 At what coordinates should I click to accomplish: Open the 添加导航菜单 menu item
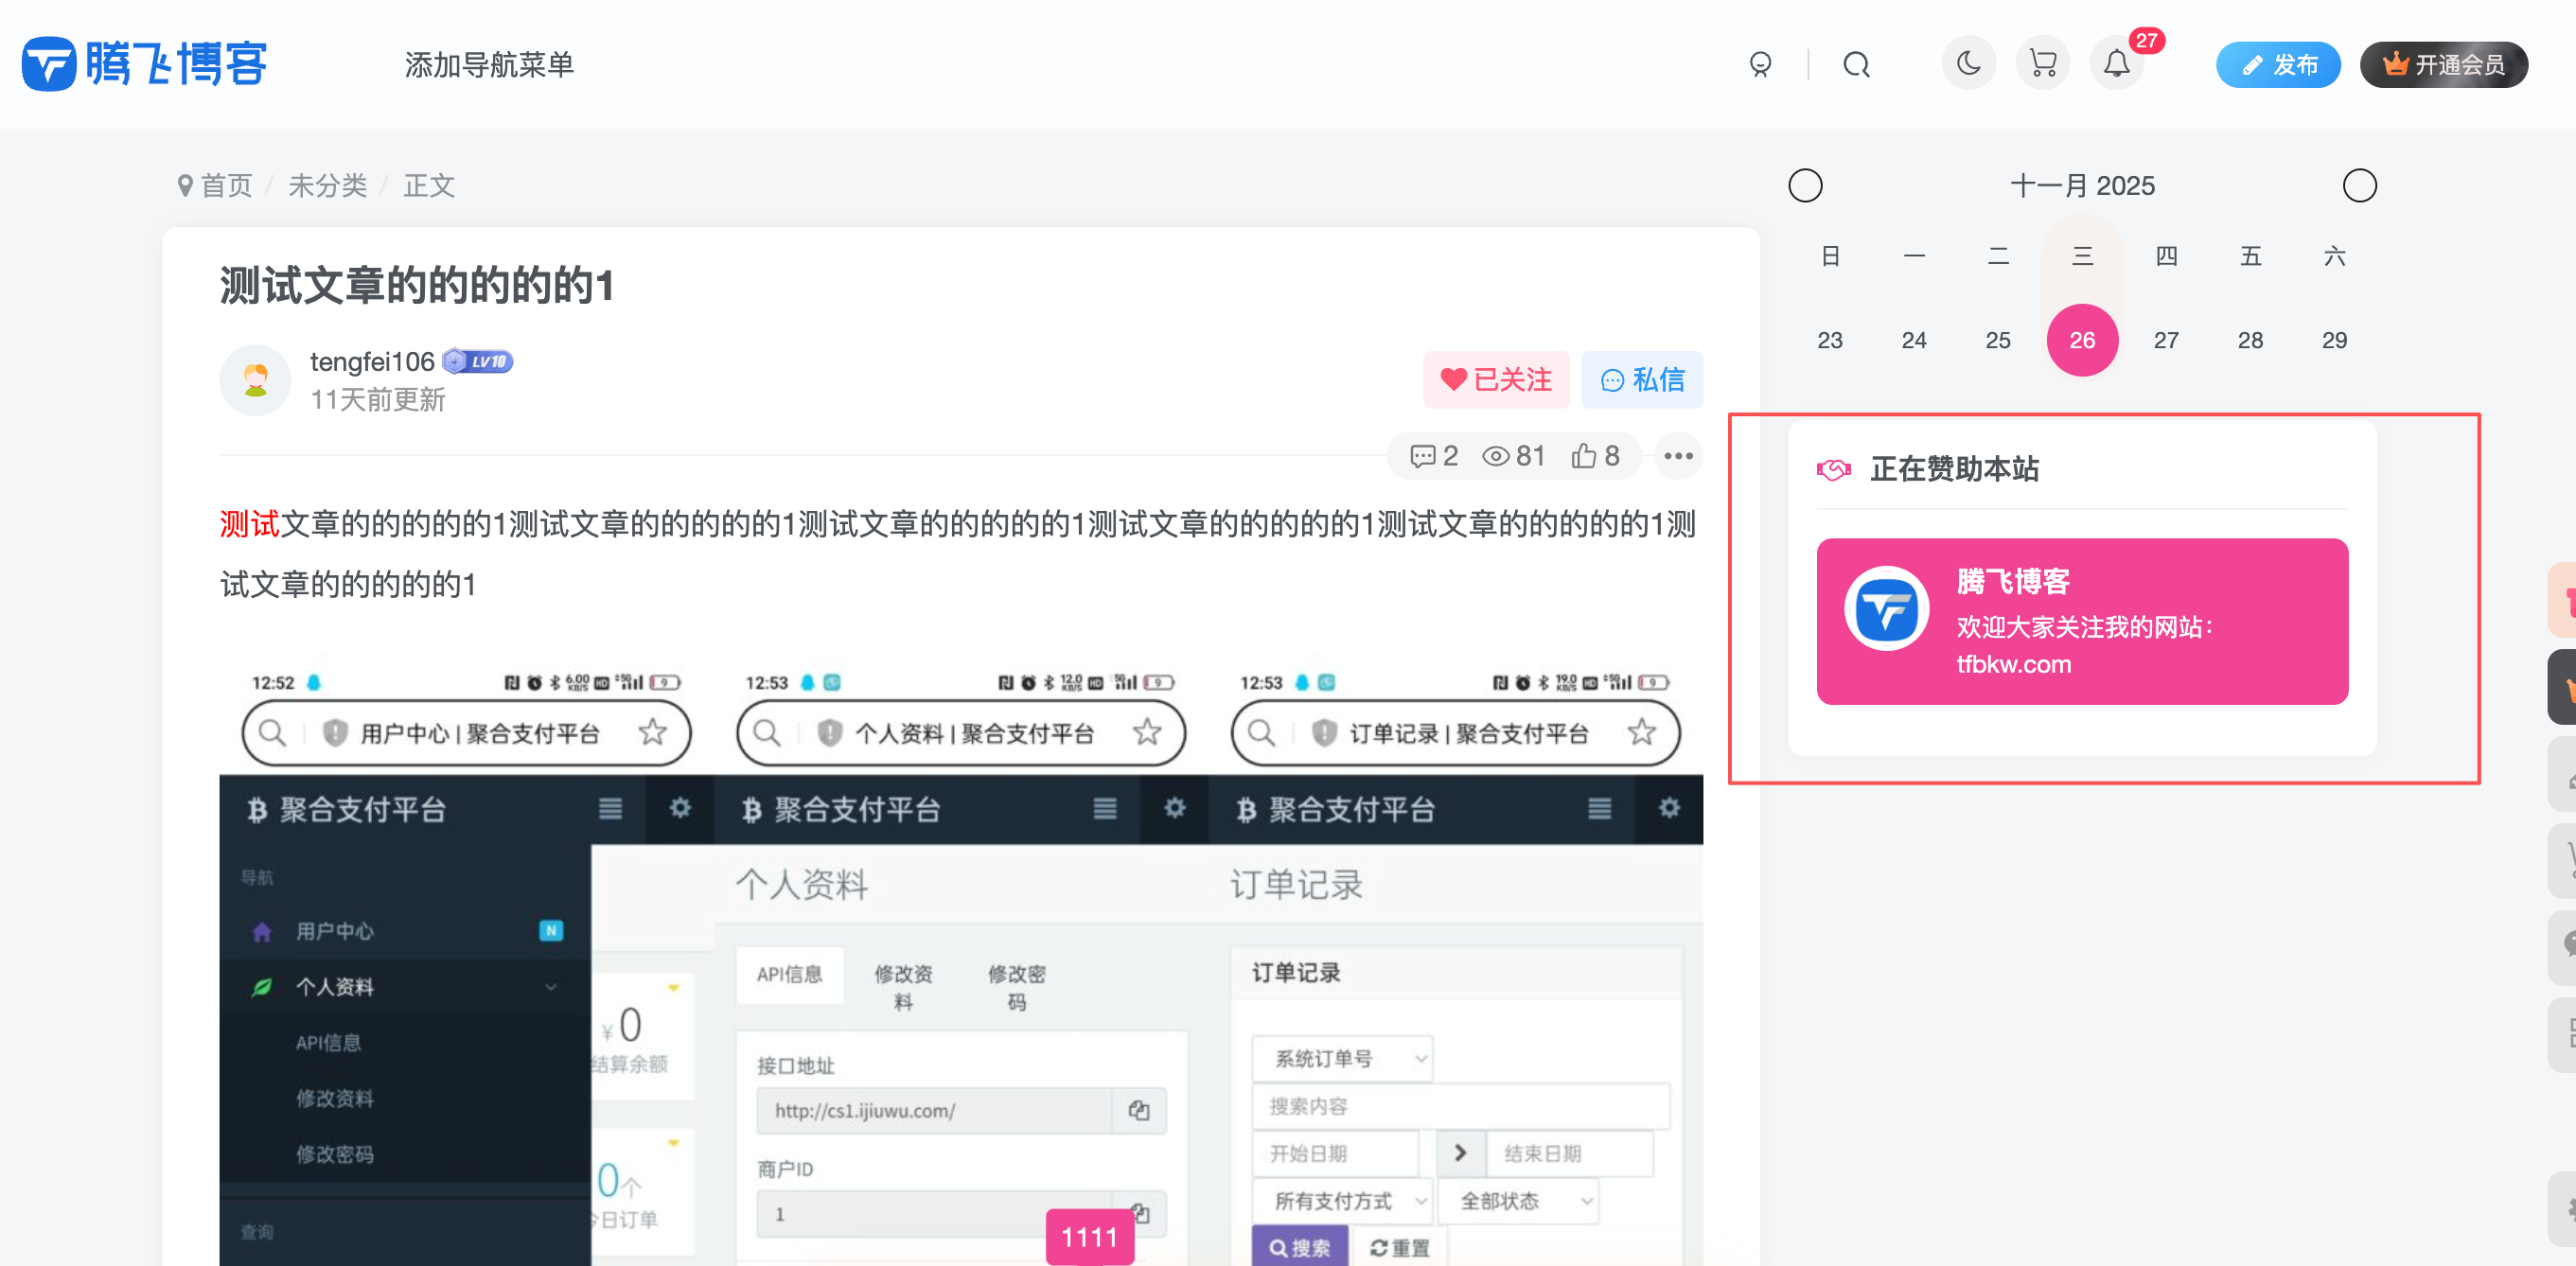(489, 64)
